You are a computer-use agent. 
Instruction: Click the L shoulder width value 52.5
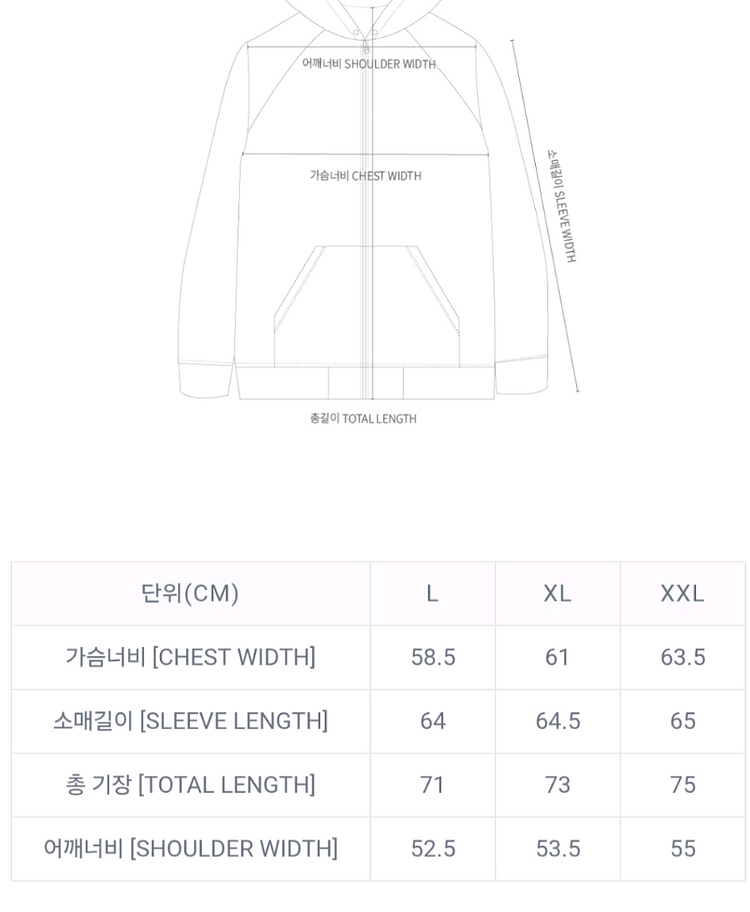432,849
